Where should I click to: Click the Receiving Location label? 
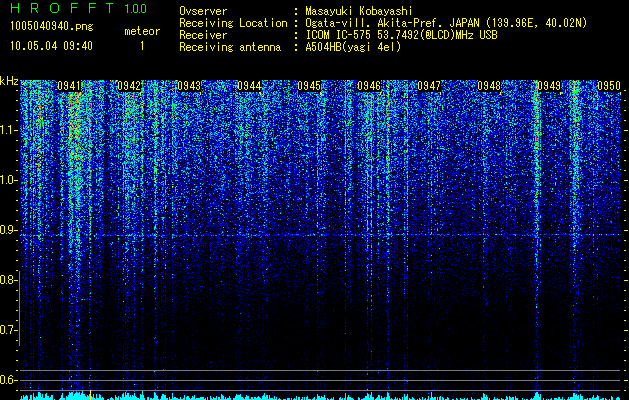(x=233, y=23)
